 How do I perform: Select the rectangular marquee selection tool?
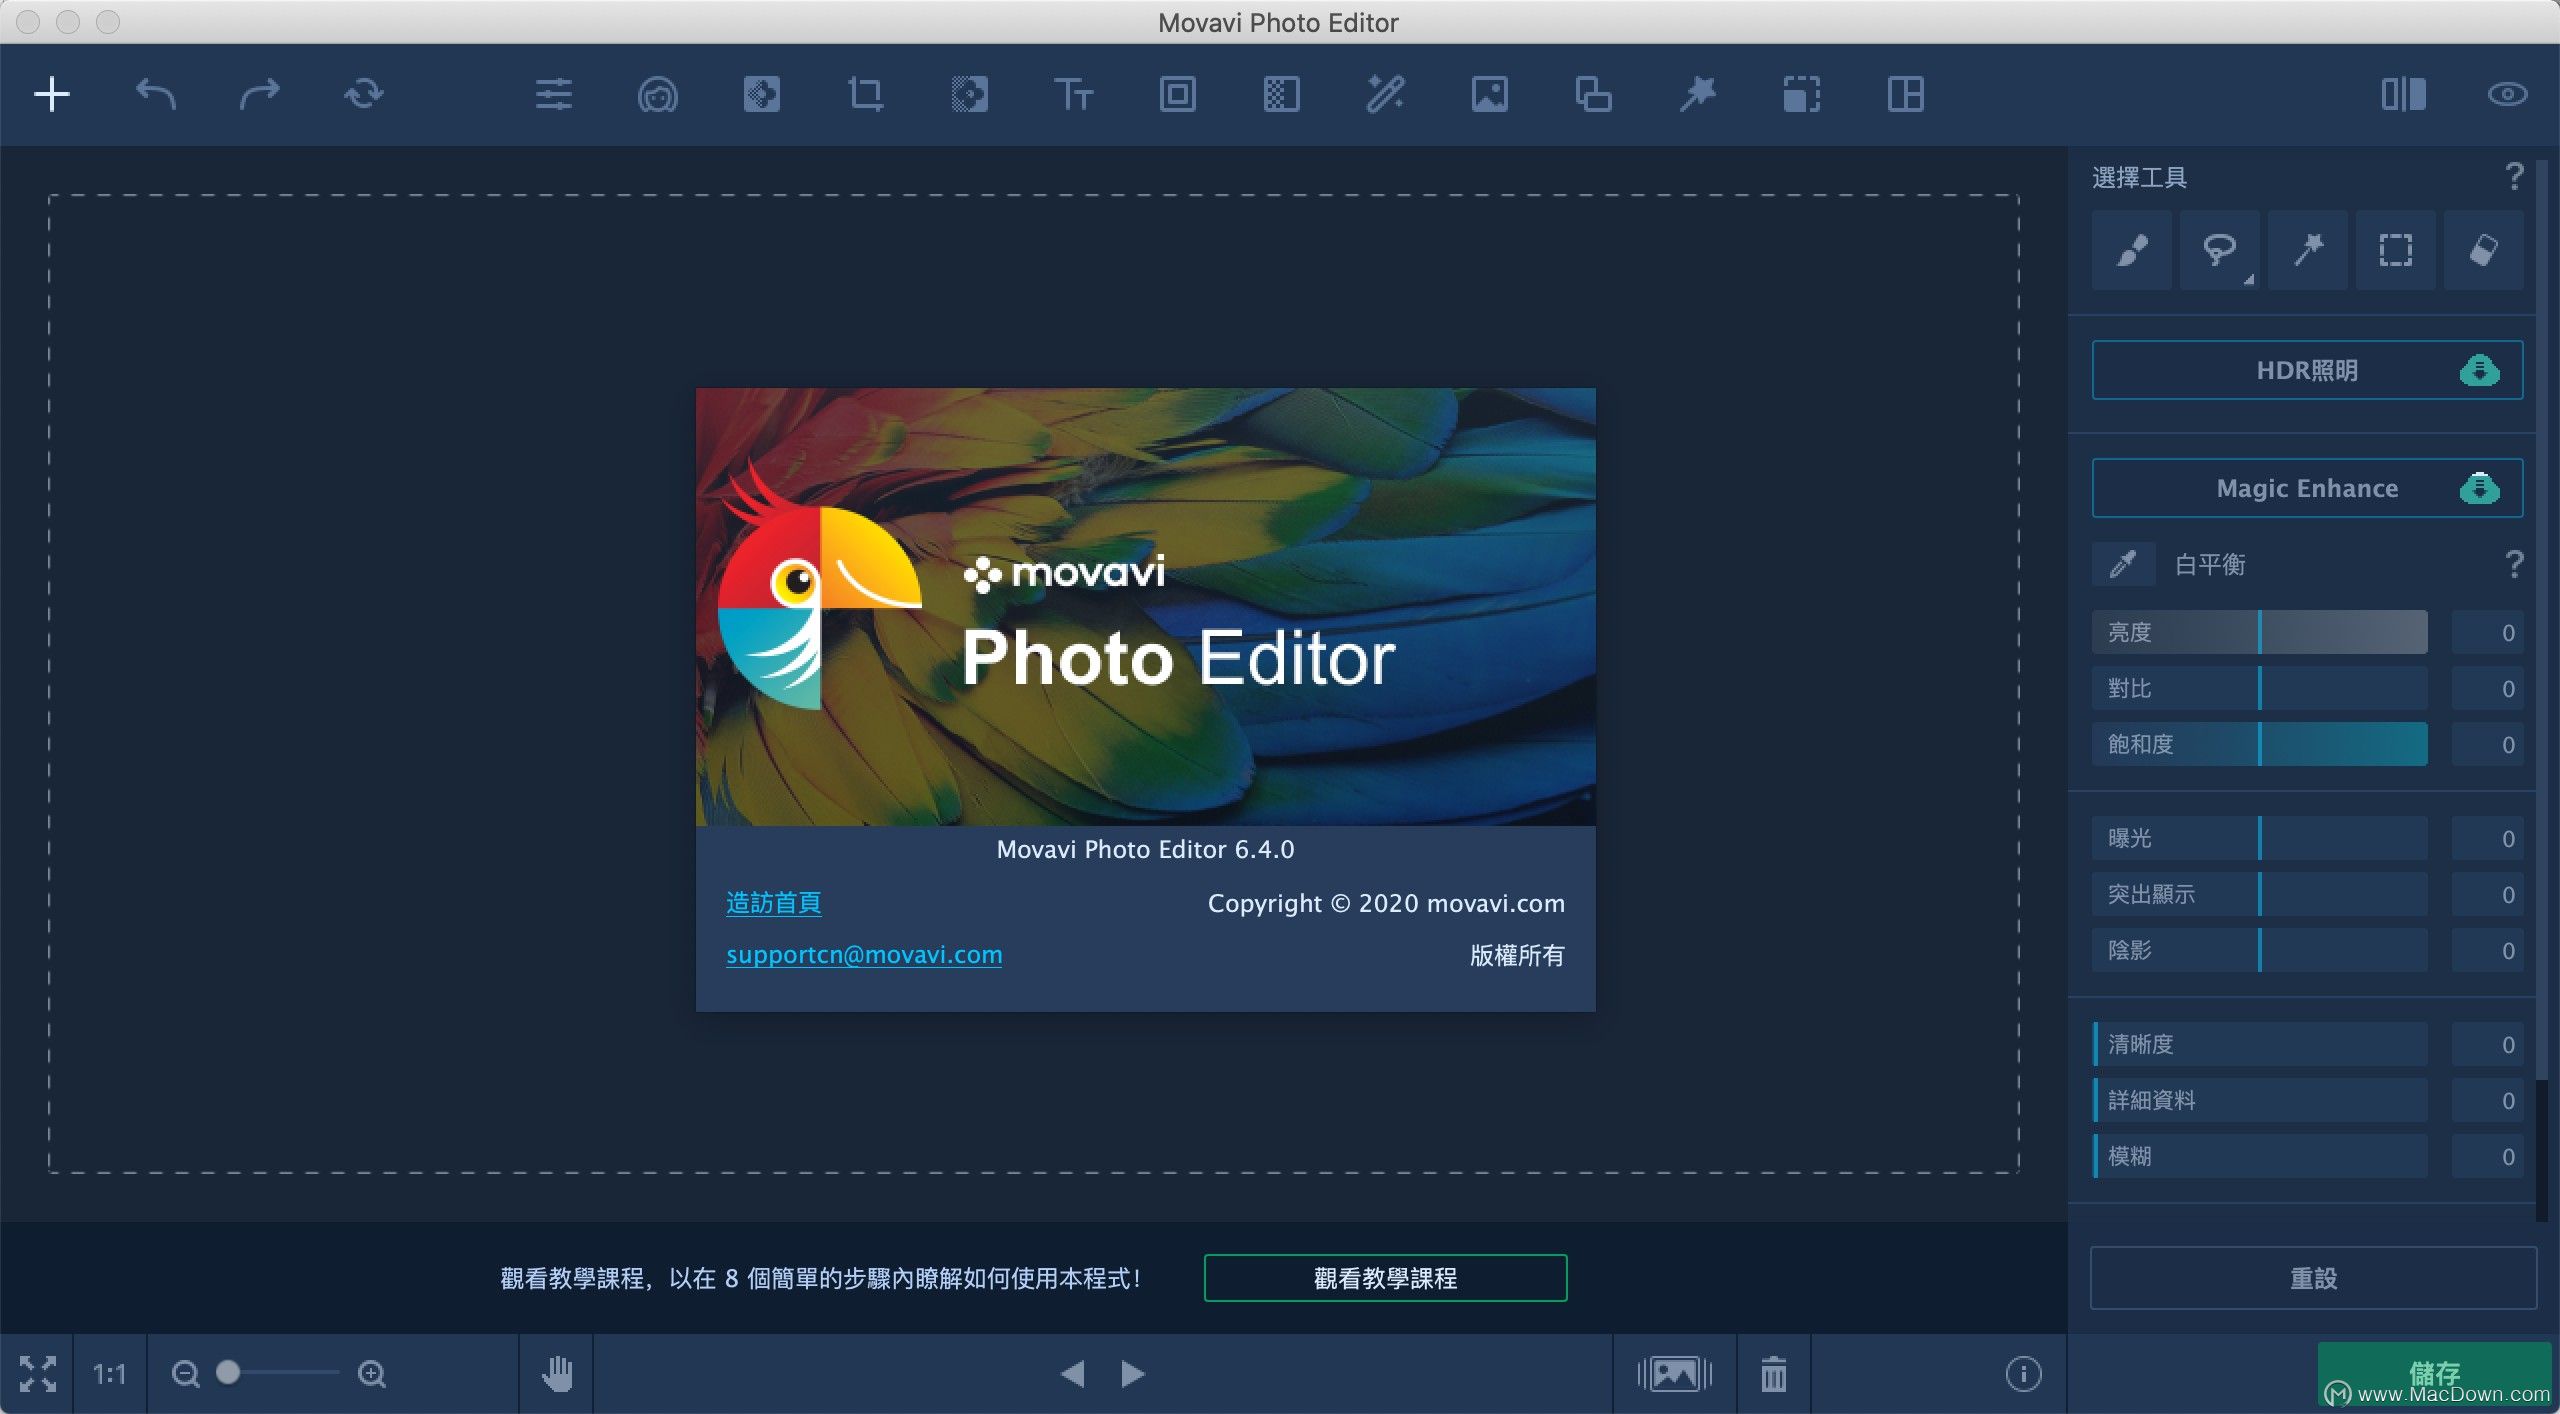point(2396,250)
